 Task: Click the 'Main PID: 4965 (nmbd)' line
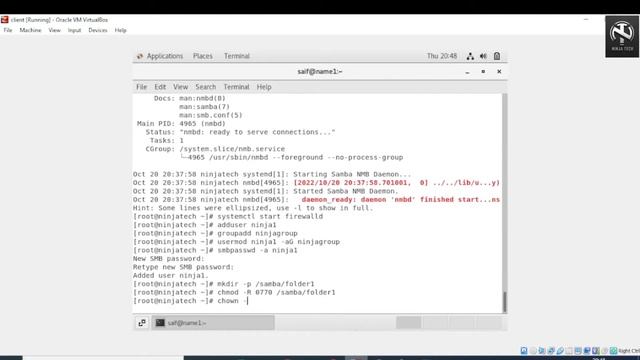(x=181, y=124)
